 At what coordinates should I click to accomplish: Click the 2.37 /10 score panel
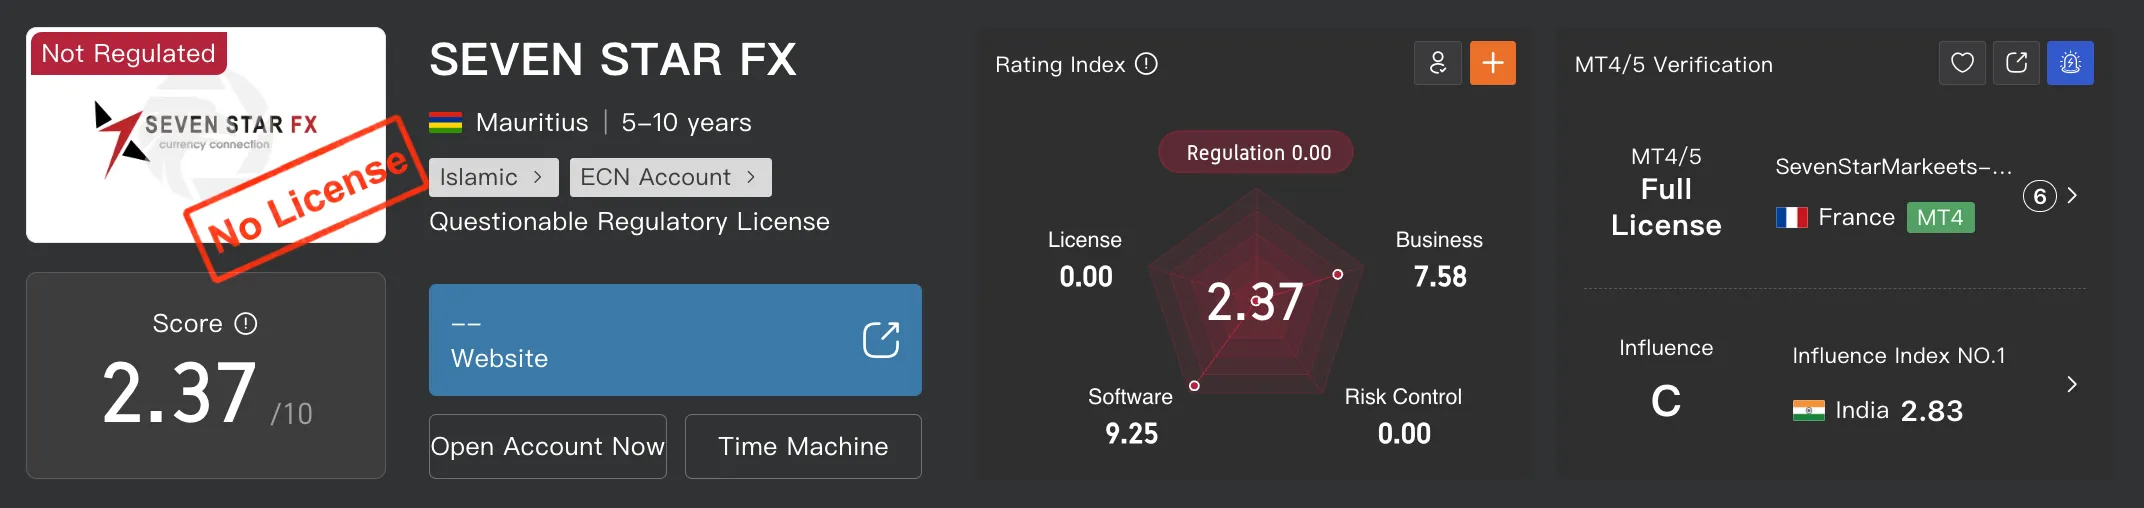[x=206, y=375]
